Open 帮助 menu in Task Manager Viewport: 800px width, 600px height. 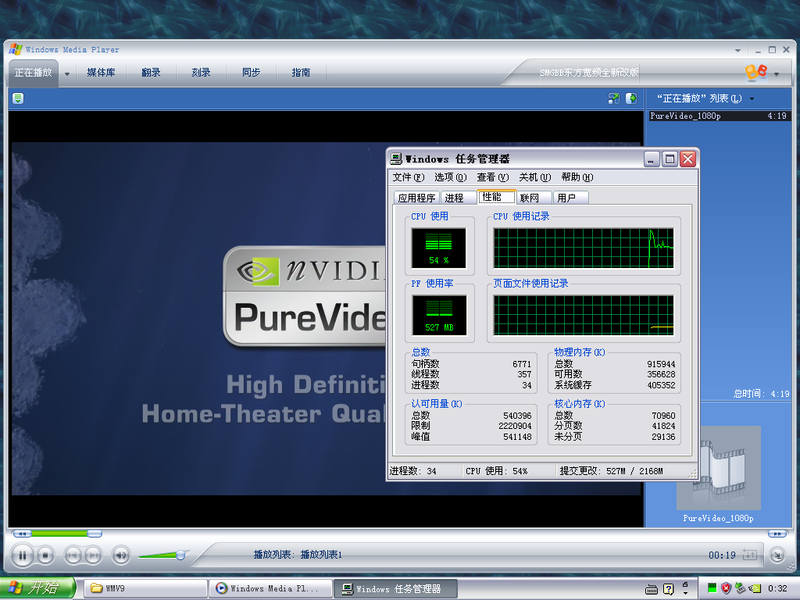[x=577, y=177]
